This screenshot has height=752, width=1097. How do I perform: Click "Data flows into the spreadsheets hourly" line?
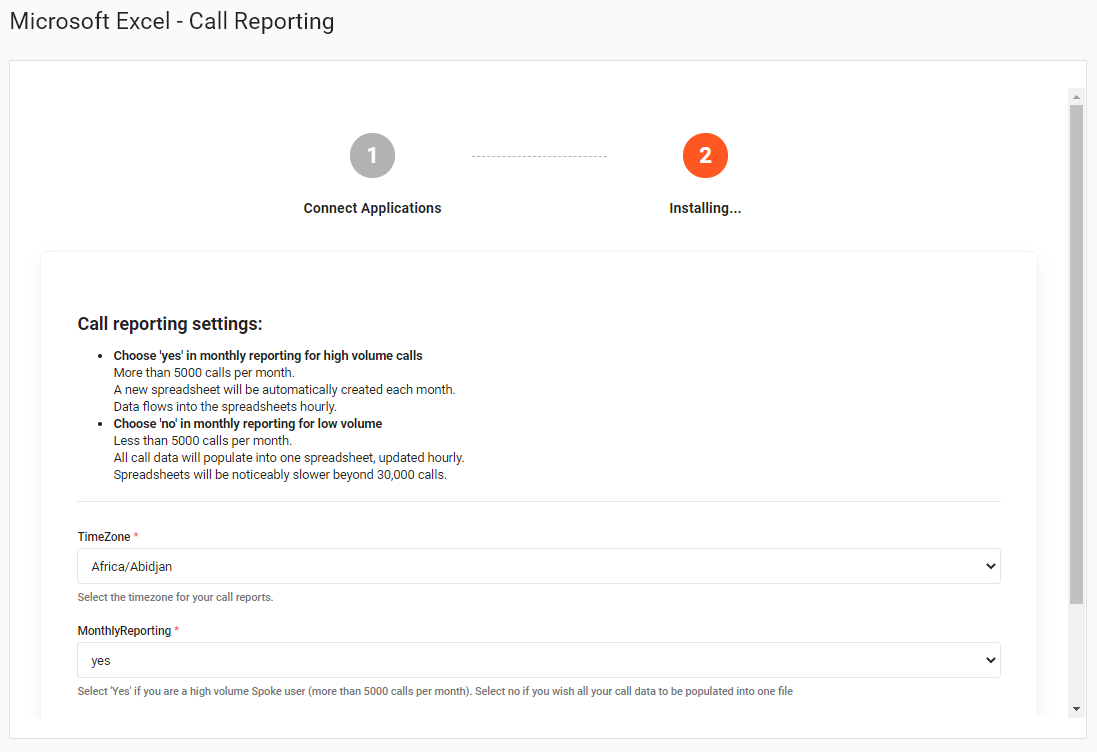tap(225, 406)
